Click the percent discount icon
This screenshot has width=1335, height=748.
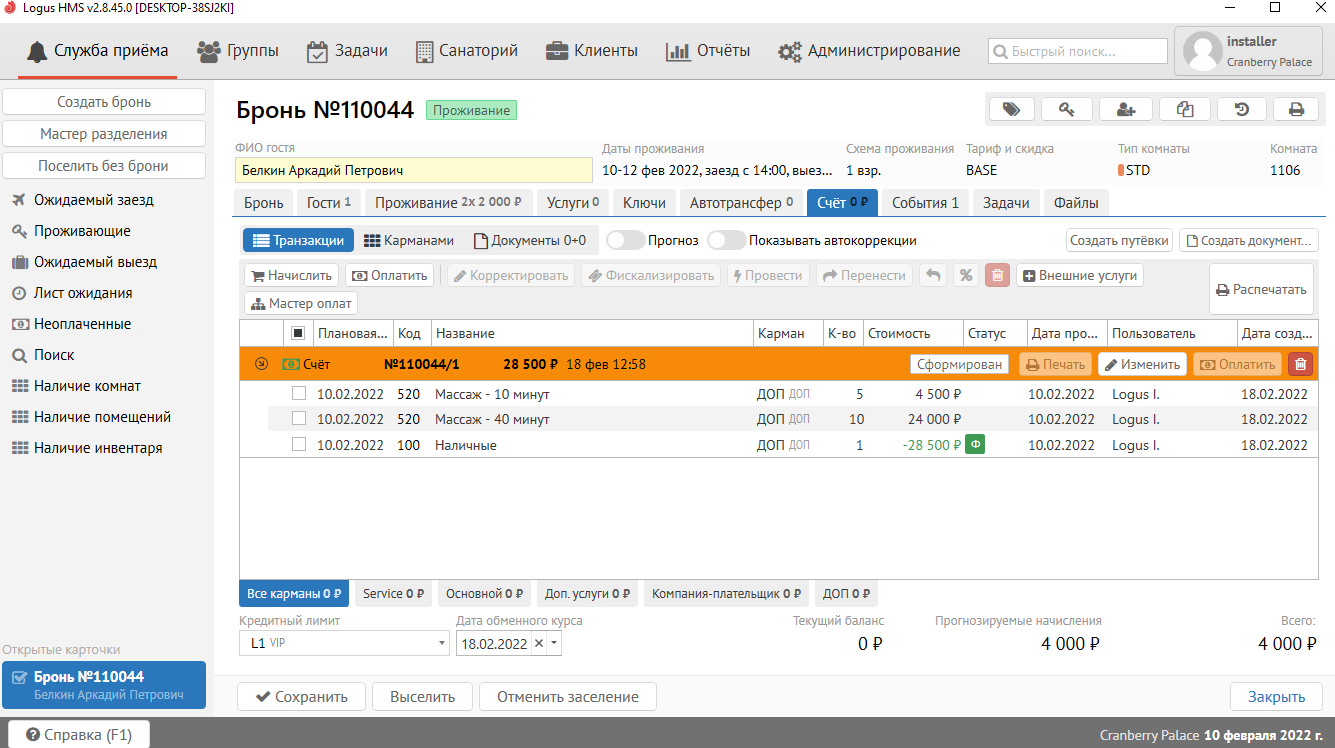click(x=965, y=275)
